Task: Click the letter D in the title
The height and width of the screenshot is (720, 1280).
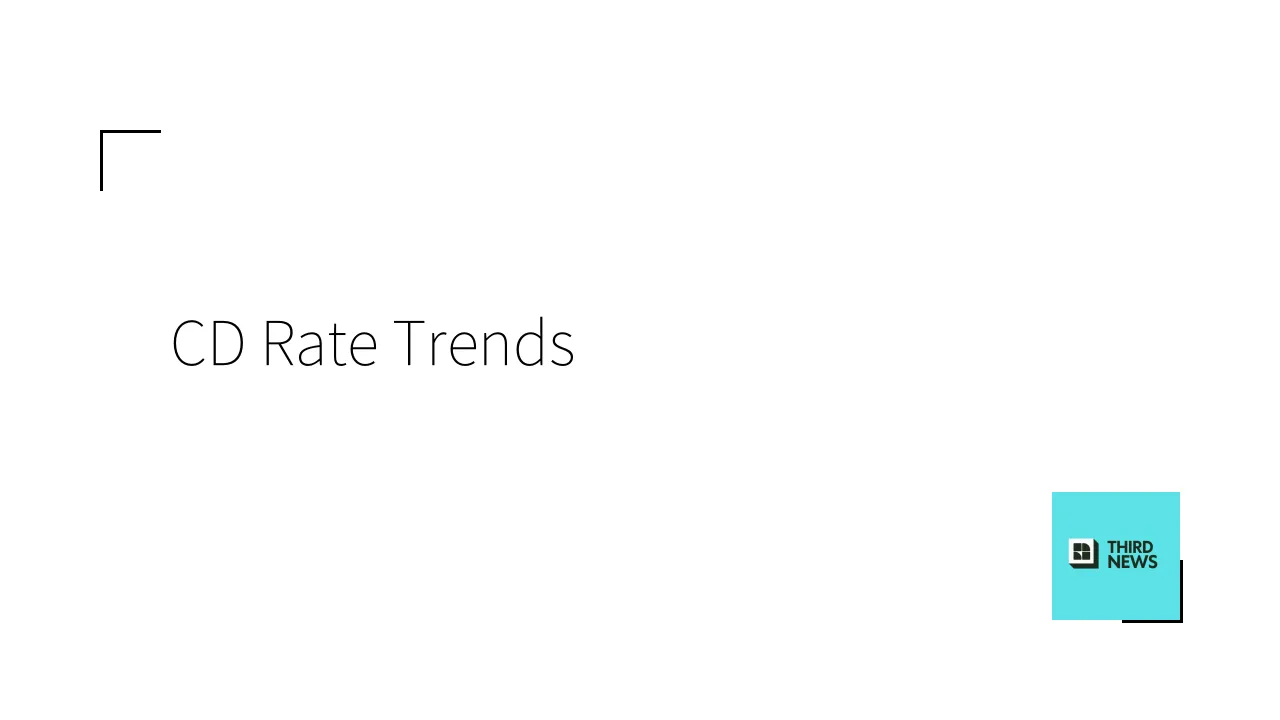Action: (x=227, y=344)
